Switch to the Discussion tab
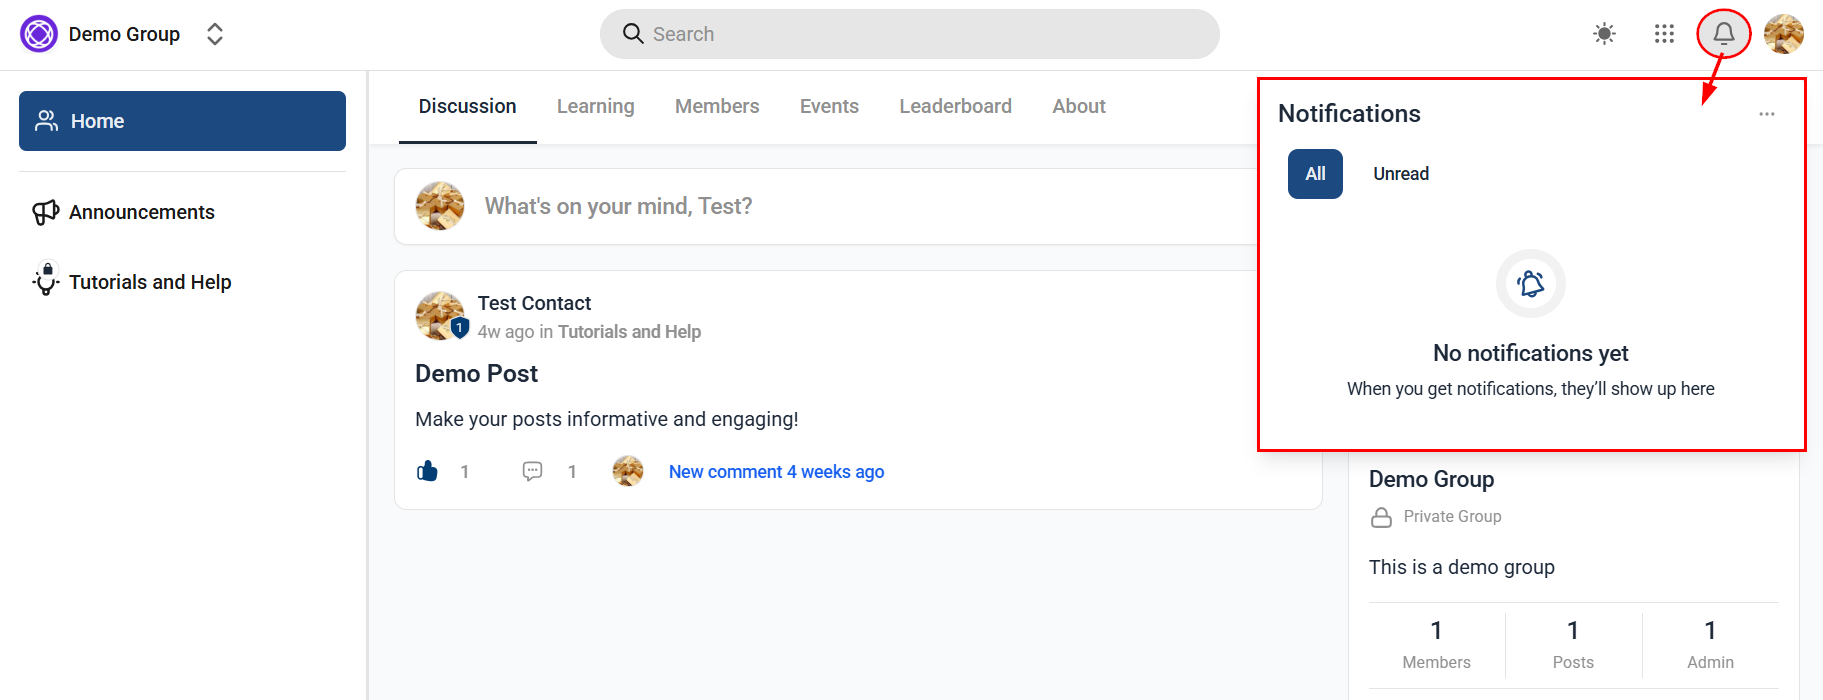 coord(467,106)
